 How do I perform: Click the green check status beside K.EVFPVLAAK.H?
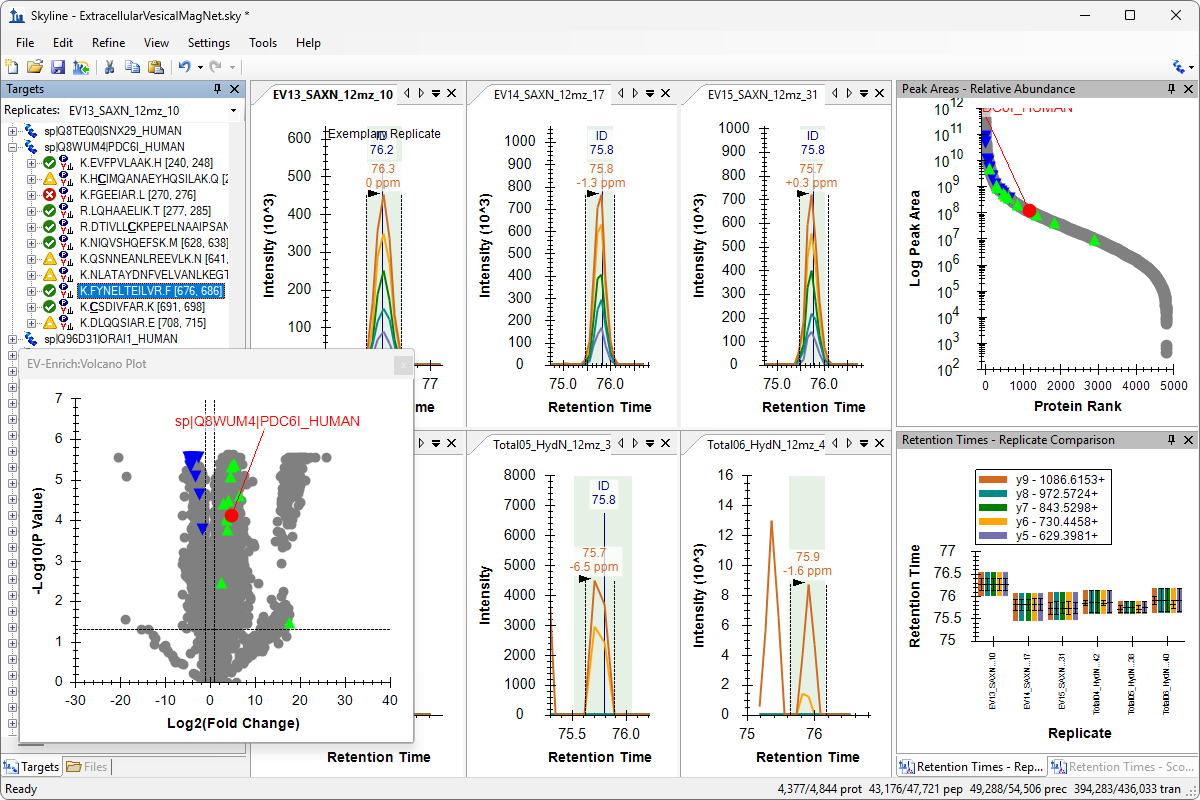pyautogui.click(x=49, y=163)
